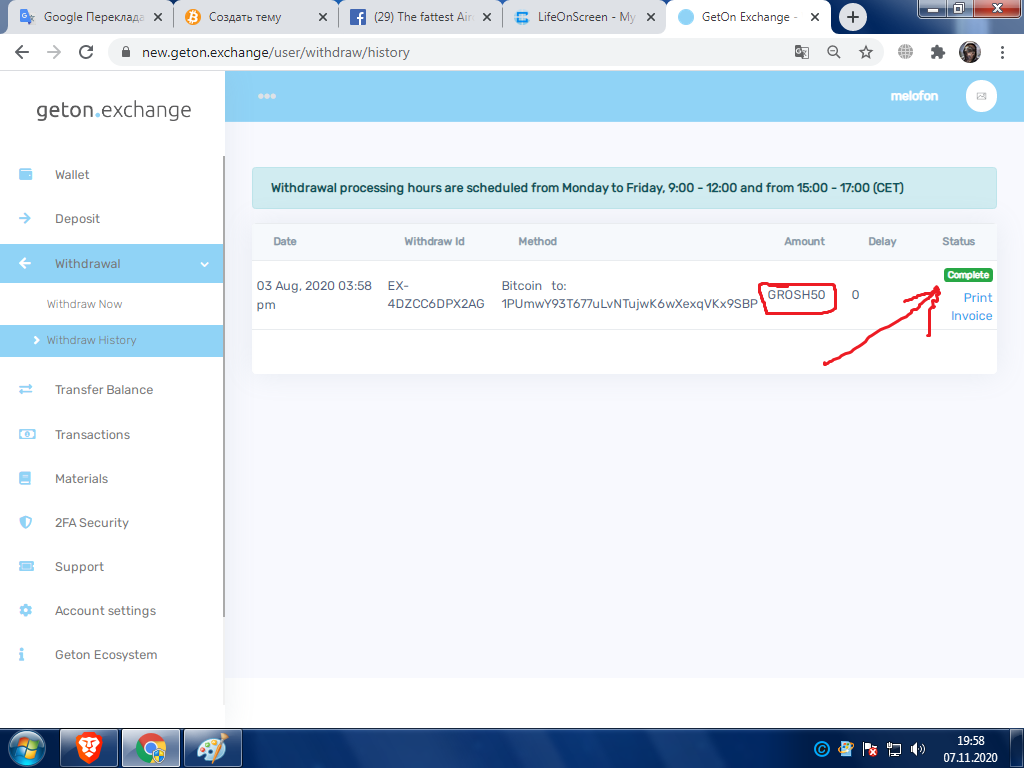Bookmark this page with the star

866,52
